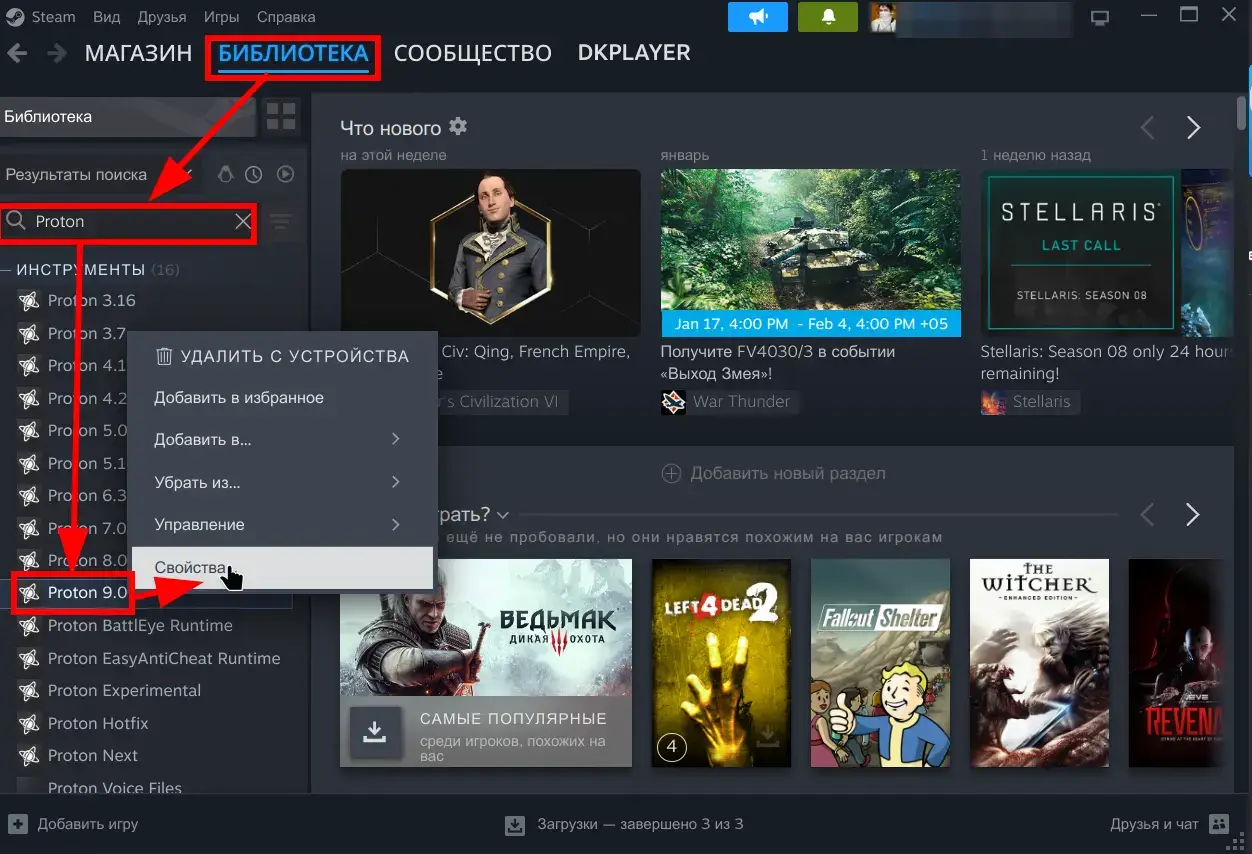Open the Fallout Shelter game cover
Viewport: 1252px width, 854px height.
click(x=880, y=663)
